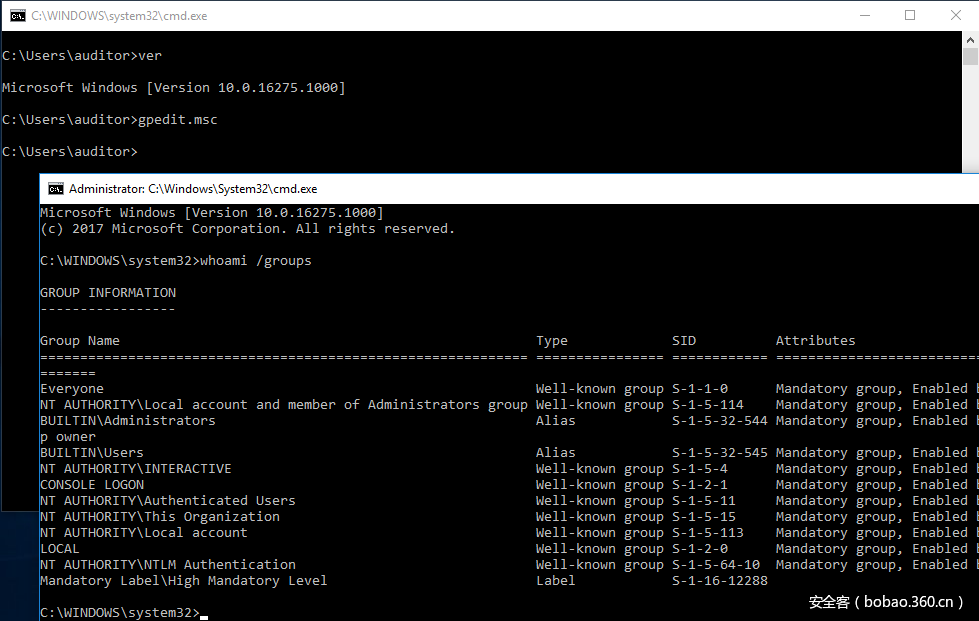This screenshot has height=621, width=979.
Task: Click the final C:\WINDOWS\system32> prompt in the Administrator window
Action: [x=119, y=612]
